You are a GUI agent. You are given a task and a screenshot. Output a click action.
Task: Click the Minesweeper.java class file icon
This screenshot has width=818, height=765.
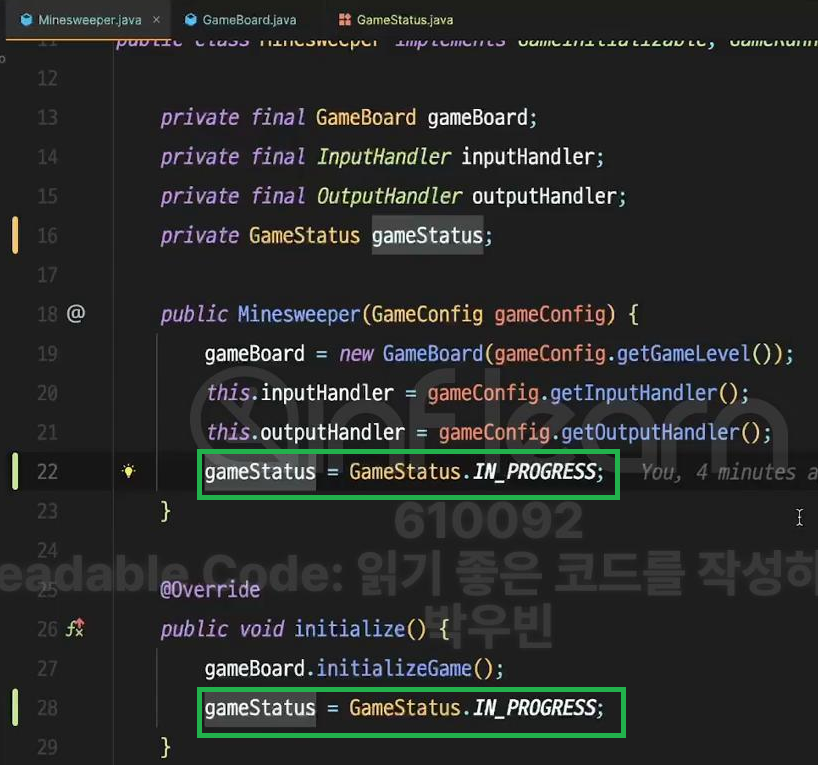26,20
